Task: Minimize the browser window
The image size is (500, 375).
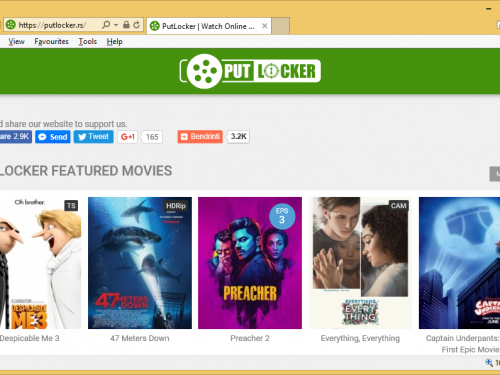Action: 488,9
